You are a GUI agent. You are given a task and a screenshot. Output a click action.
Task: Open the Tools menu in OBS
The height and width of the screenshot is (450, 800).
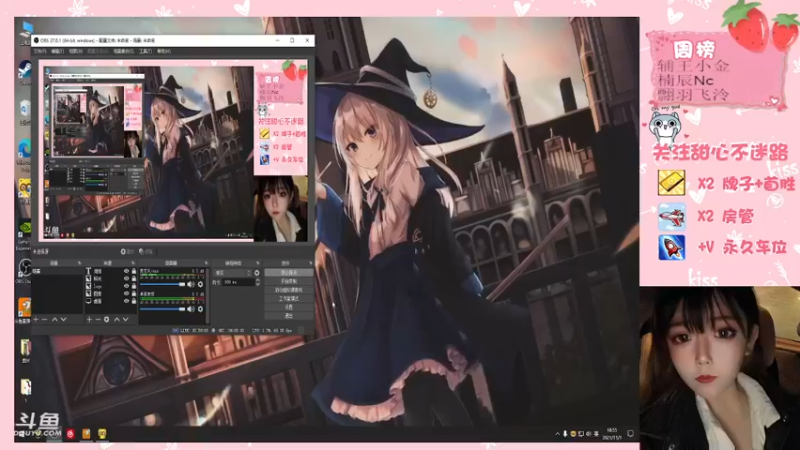tap(145, 52)
